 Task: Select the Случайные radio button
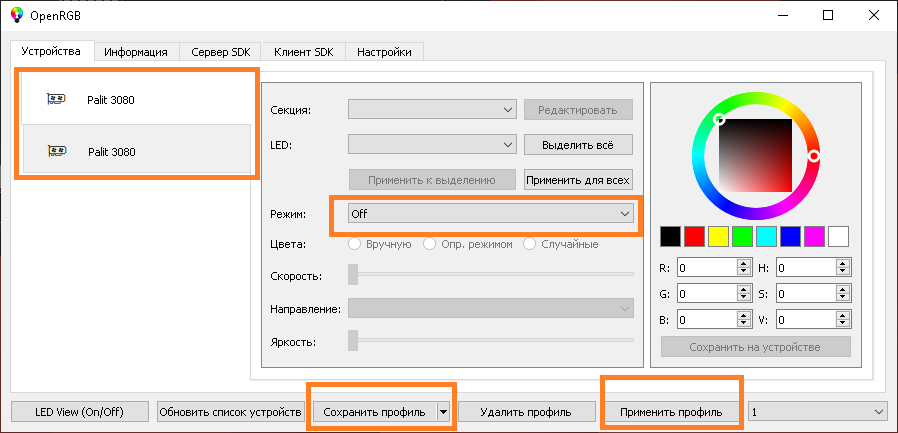(530, 244)
